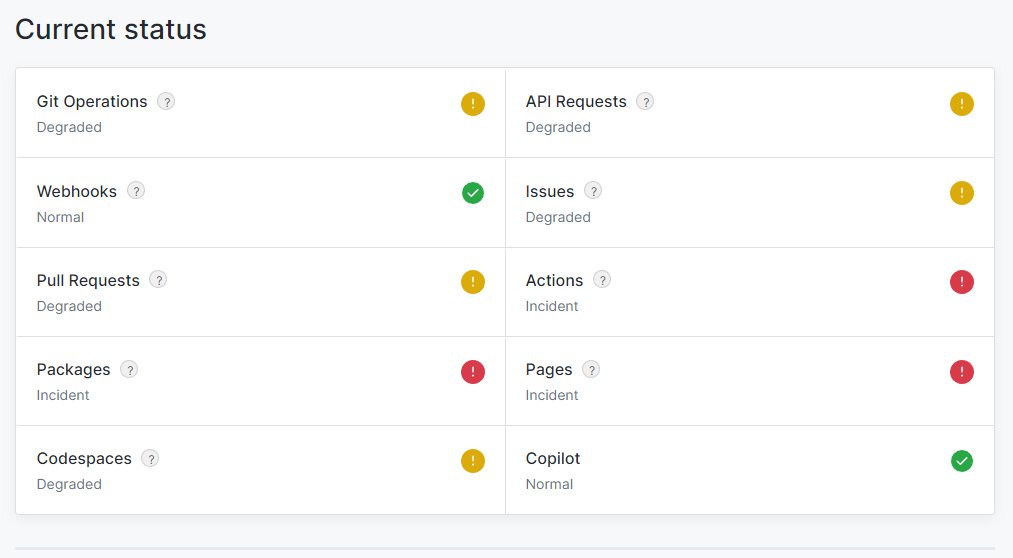The image size is (1013, 558).
Task: Select the Pages component name
Action: tap(549, 370)
